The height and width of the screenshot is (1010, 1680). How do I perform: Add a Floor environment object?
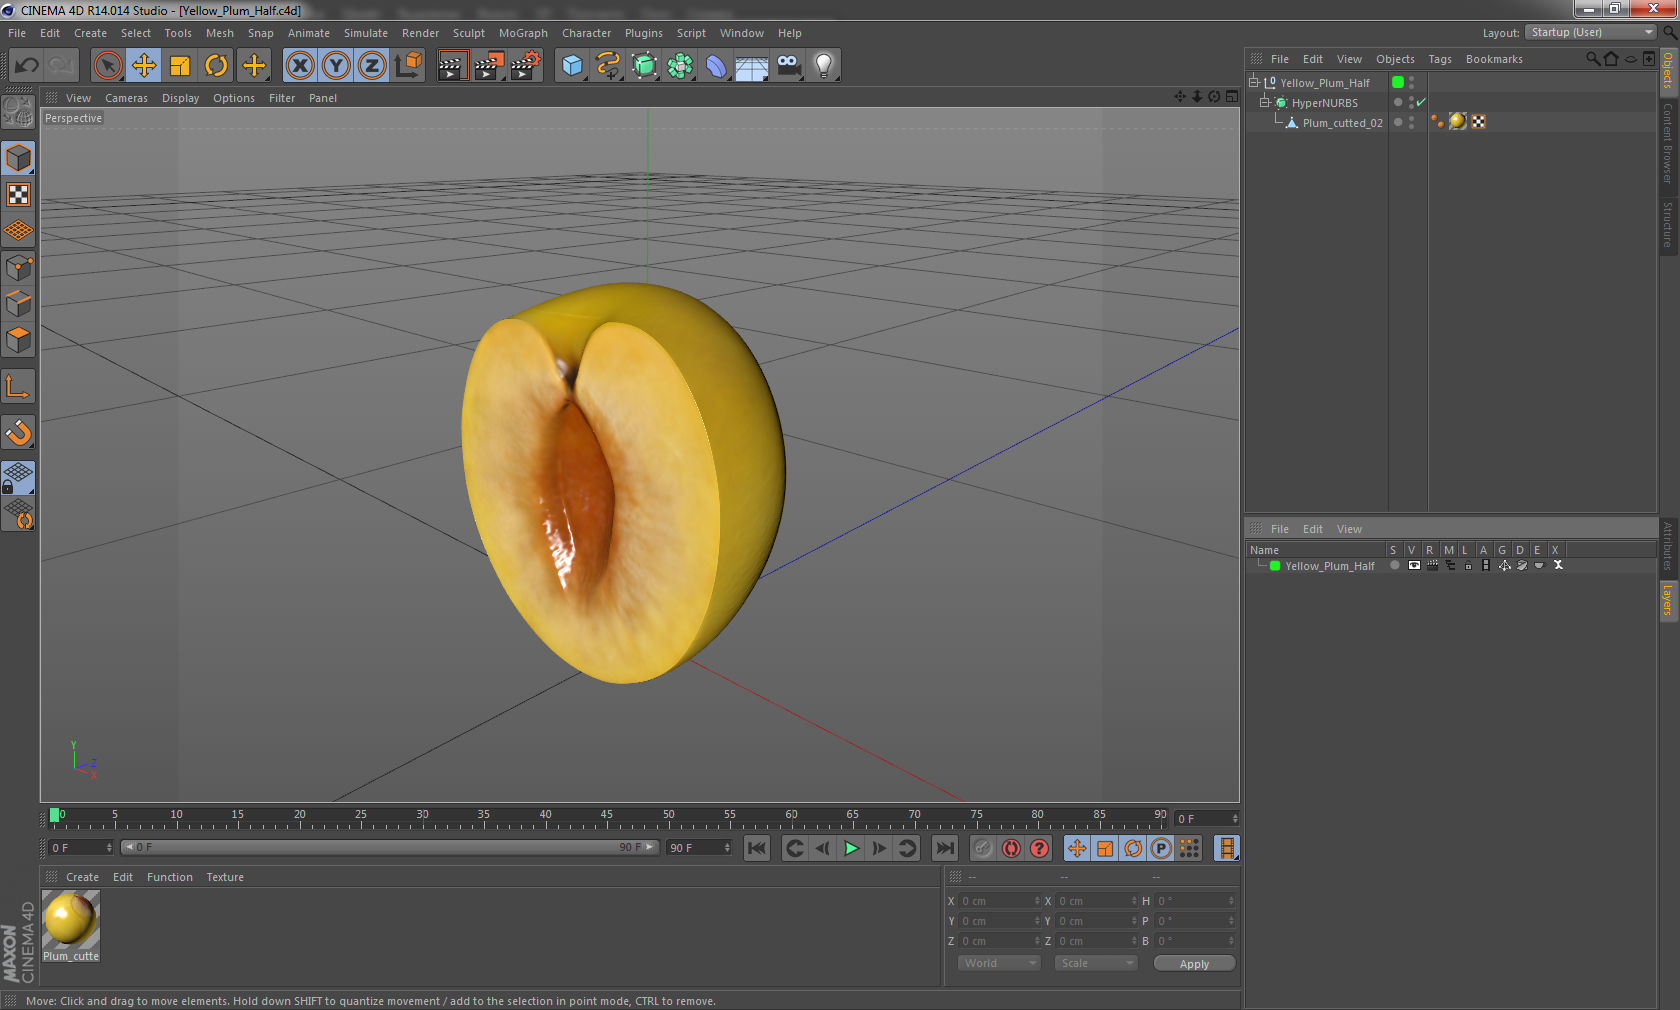pyautogui.click(x=752, y=66)
